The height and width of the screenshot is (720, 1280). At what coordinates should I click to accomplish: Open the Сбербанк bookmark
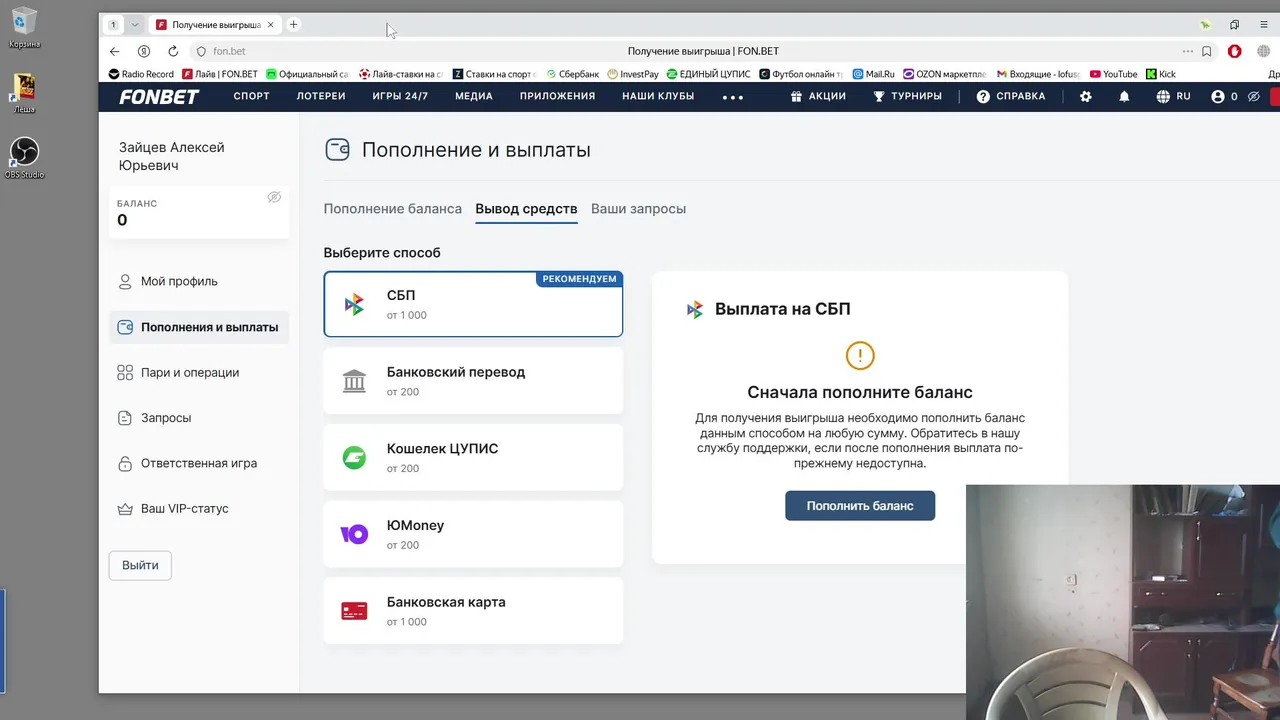click(x=572, y=74)
